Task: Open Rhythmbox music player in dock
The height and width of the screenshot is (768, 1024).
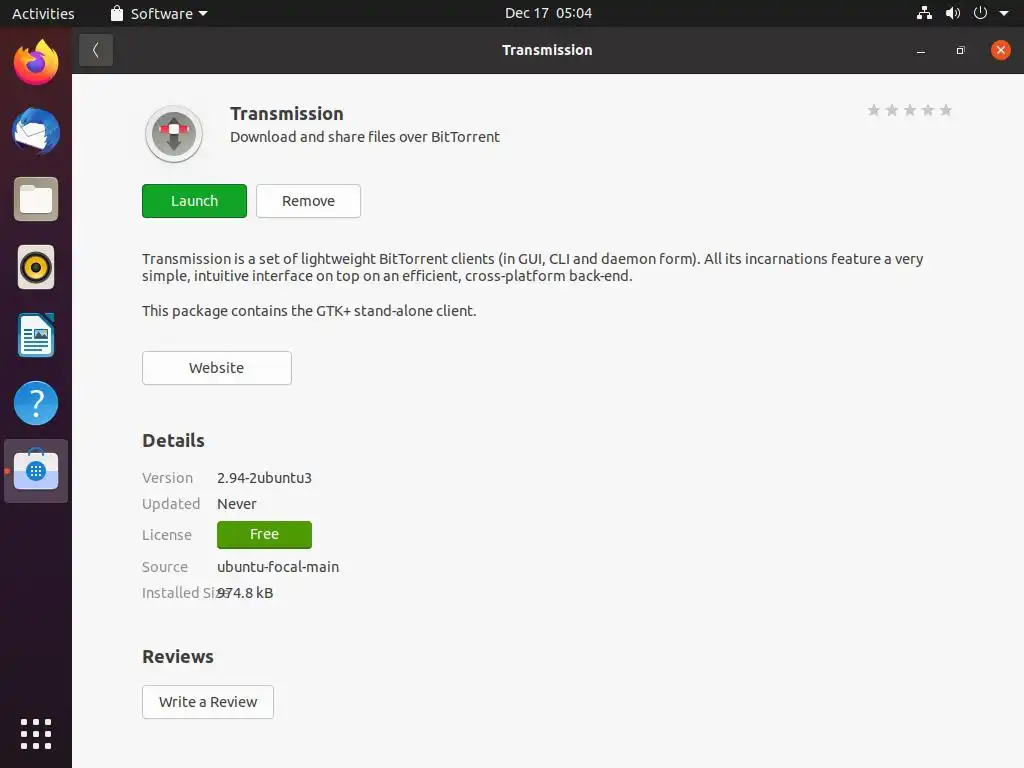Action: point(36,267)
